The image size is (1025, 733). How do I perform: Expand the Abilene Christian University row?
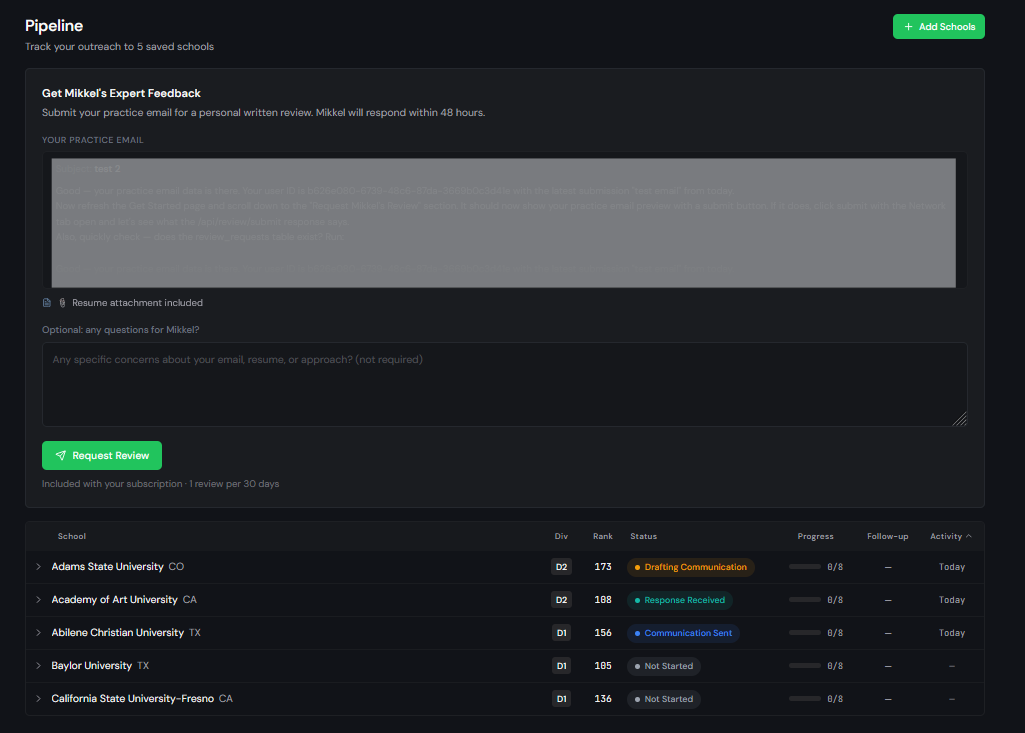(38, 633)
